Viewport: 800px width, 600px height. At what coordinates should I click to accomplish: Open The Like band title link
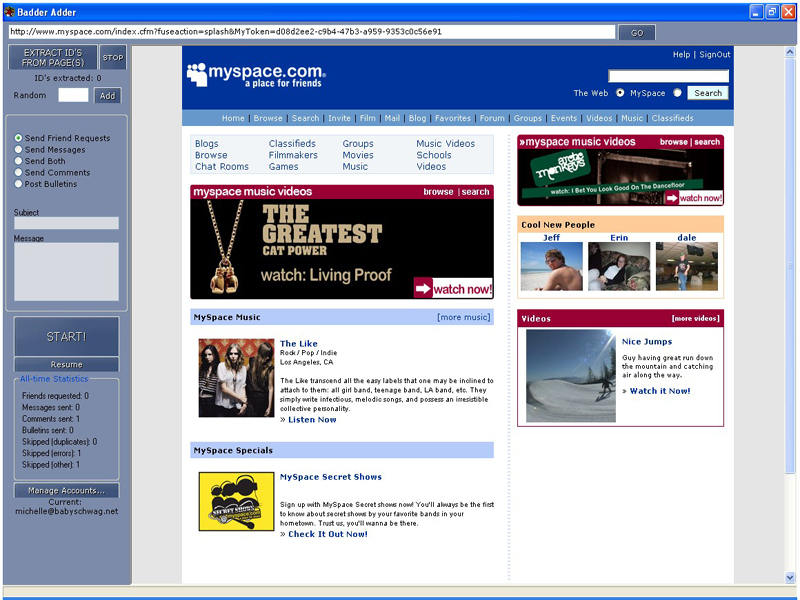click(298, 344)
